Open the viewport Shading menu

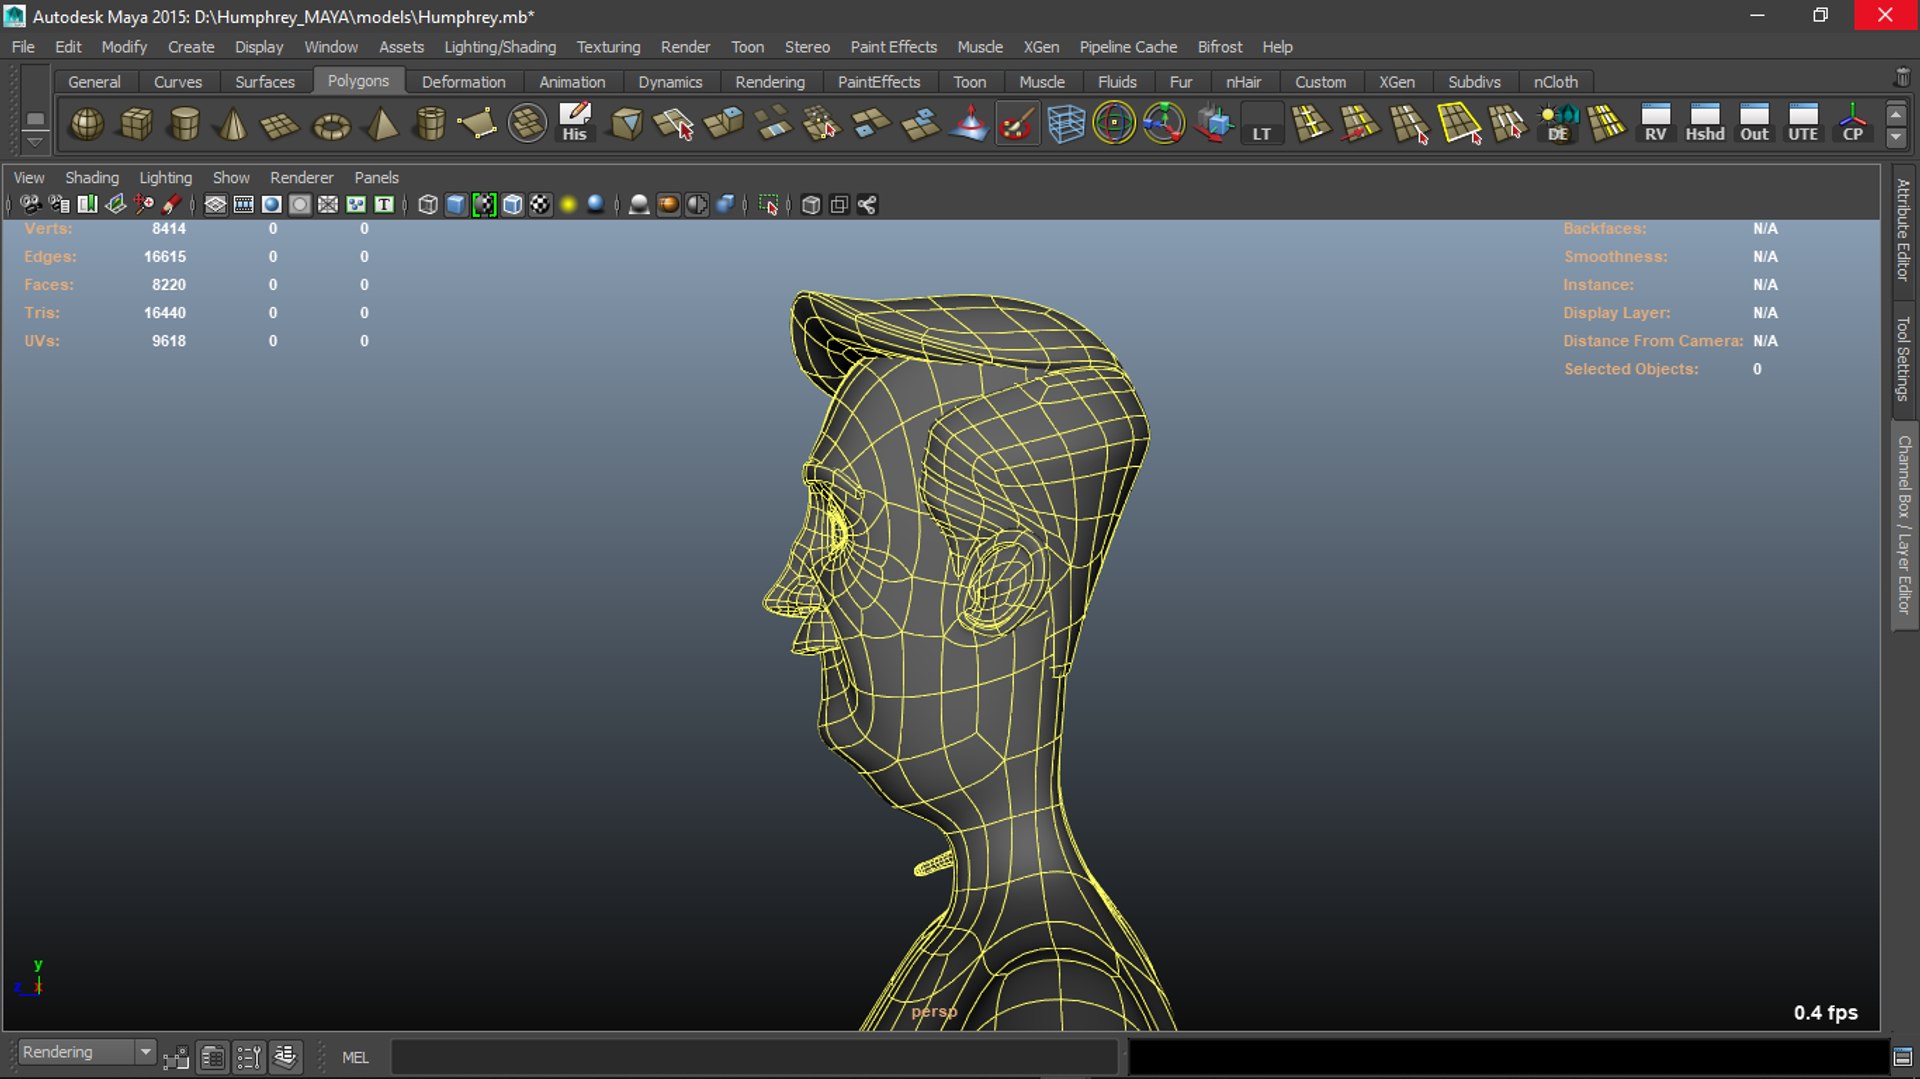(92, 177)
